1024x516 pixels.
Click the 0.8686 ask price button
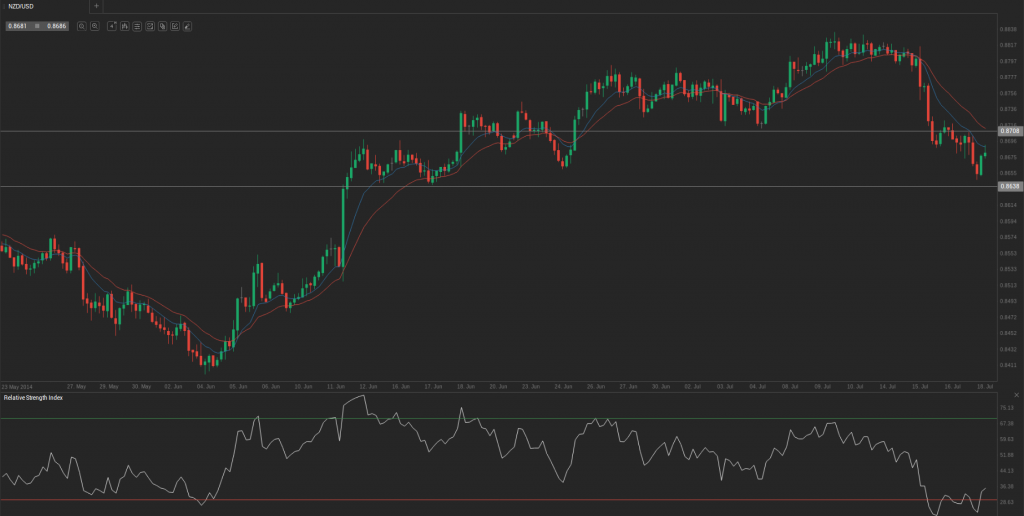(56, 25)
